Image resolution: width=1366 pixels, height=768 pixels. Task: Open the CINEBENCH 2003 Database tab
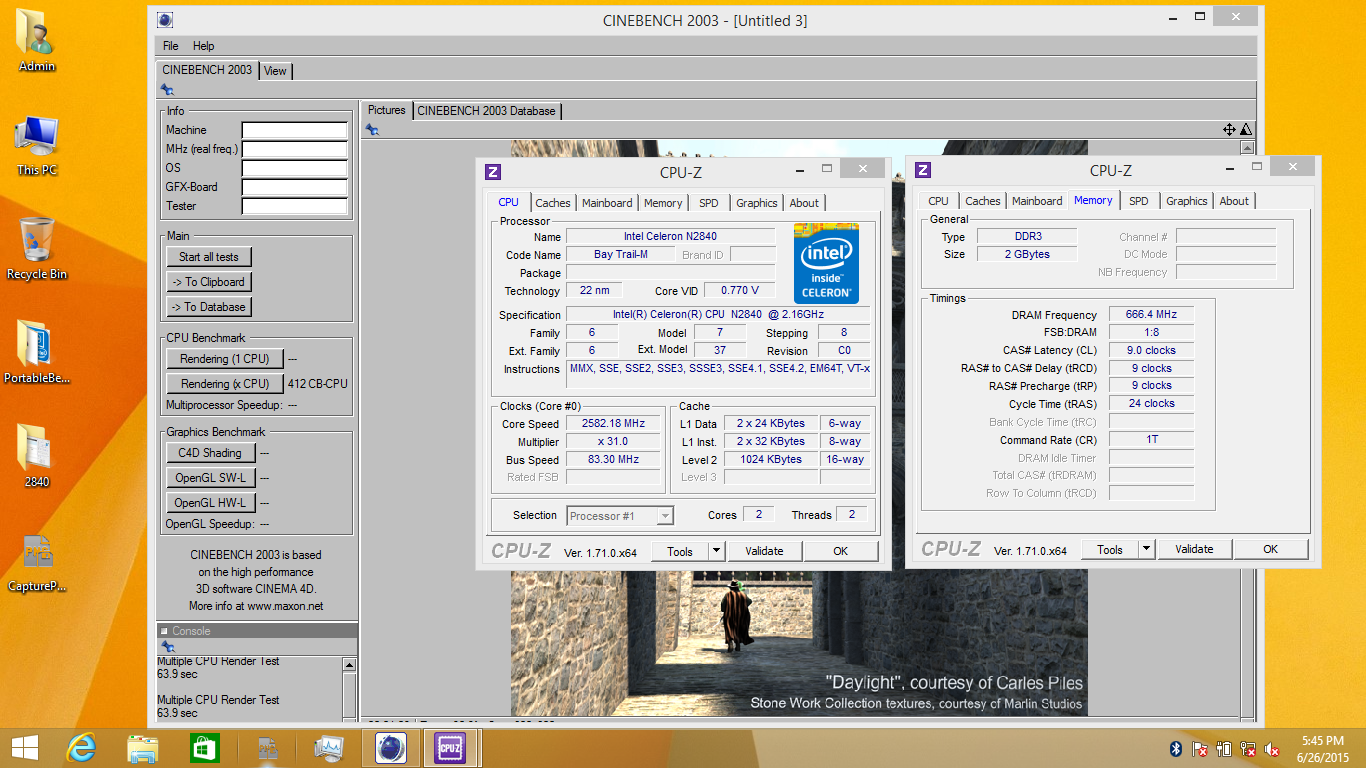click(486, 111)
